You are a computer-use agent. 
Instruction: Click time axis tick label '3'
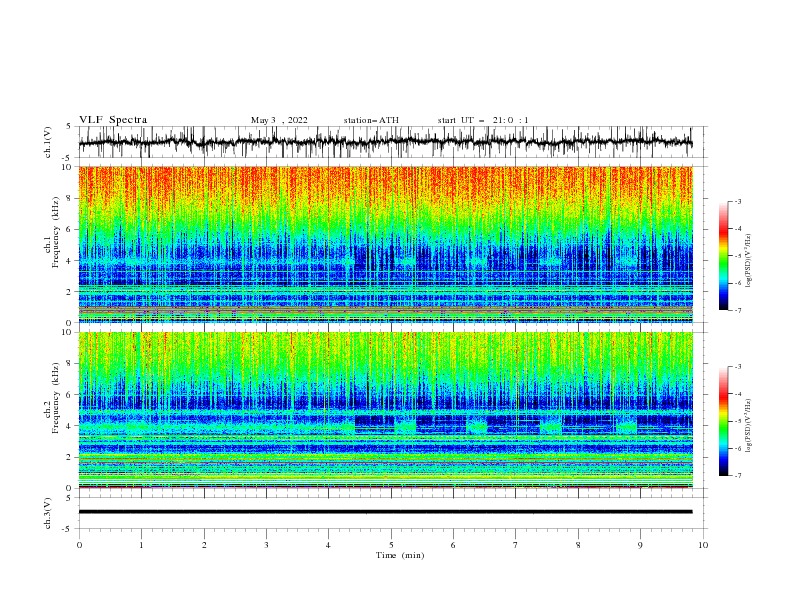266,545
